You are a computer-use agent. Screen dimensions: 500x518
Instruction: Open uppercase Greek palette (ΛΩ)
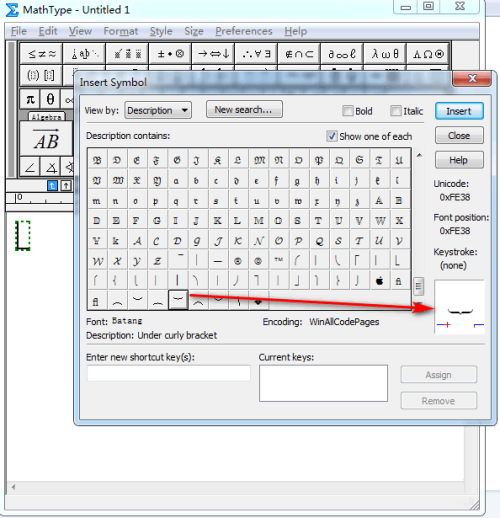428,54
